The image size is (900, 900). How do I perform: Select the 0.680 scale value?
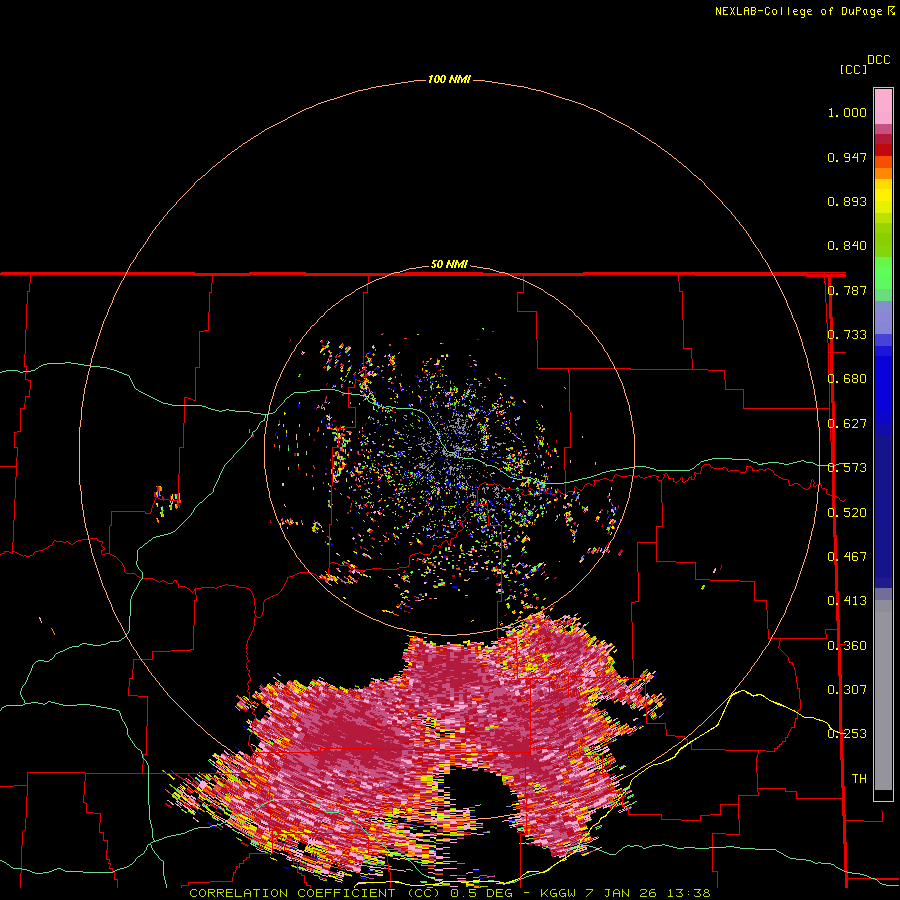tap(847, 379)
